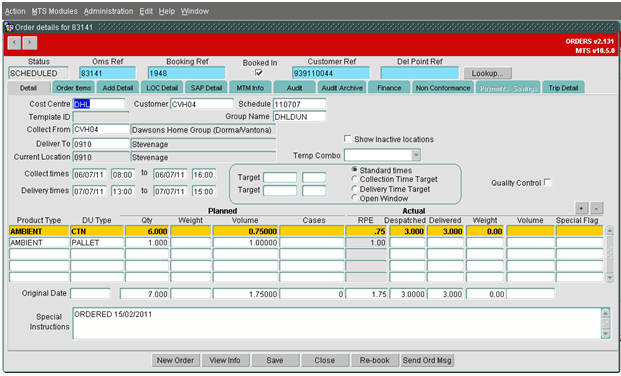
Task: Switch to the Audit Archive tab
Action: 342,88
